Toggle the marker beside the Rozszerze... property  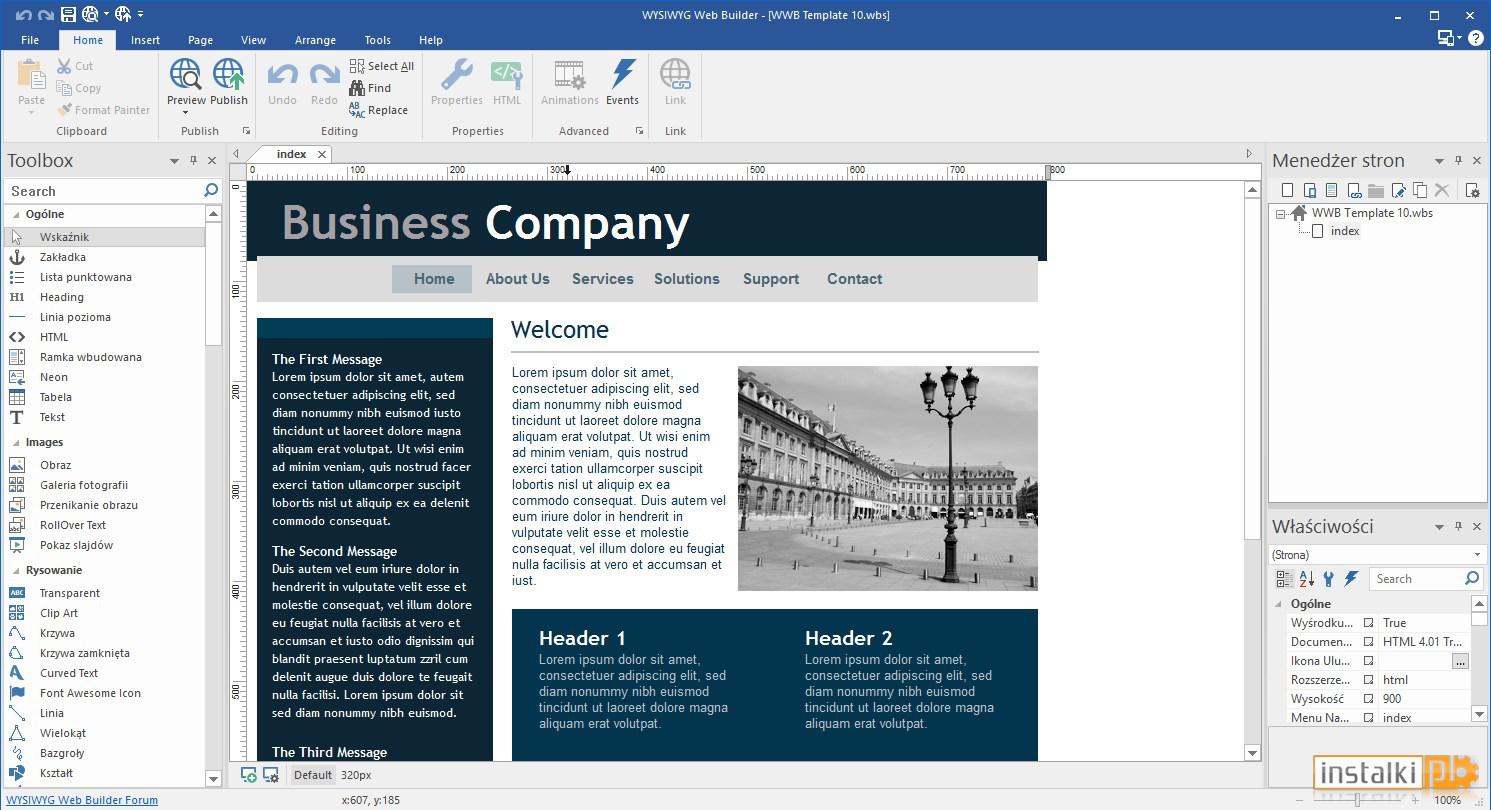[1369, 680]
